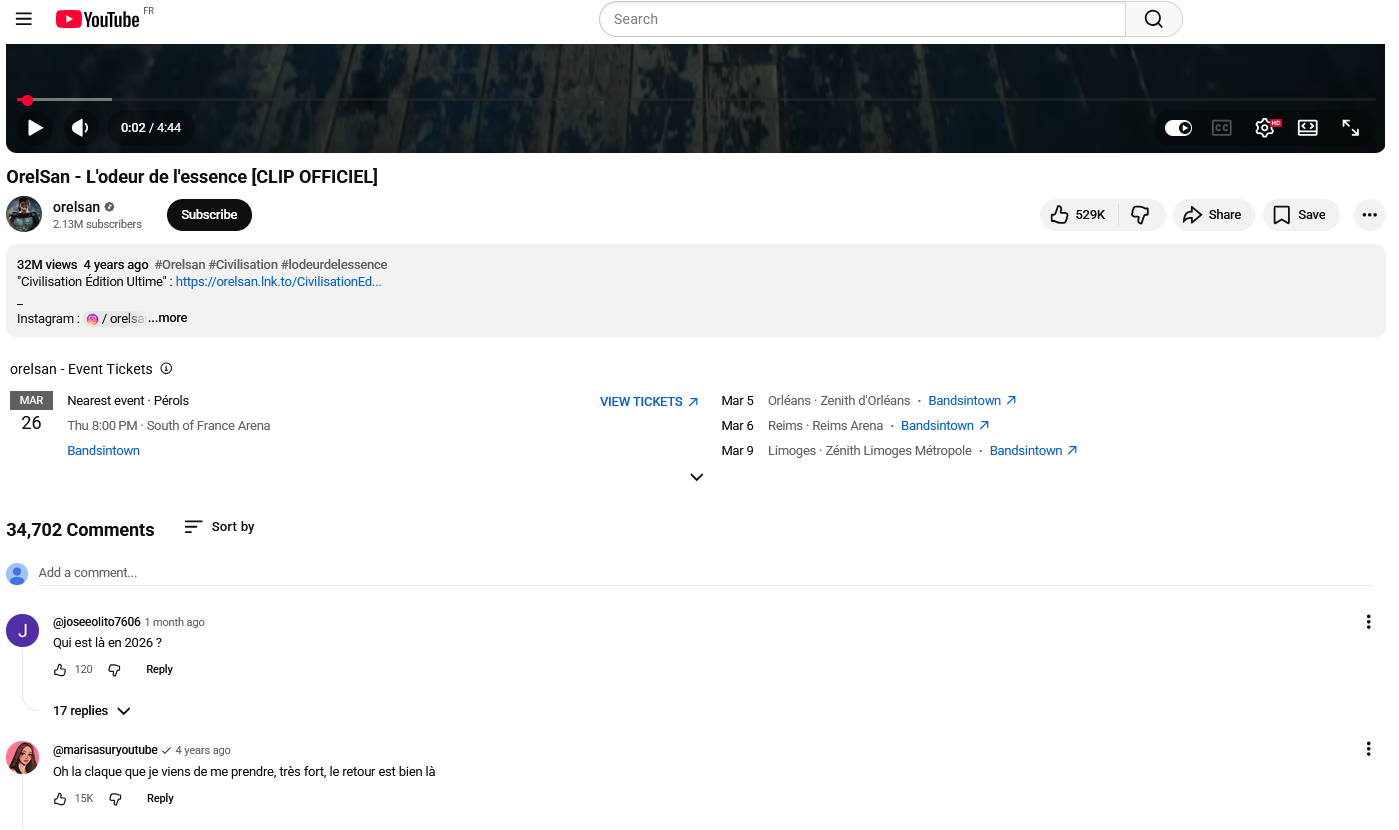This screenshot has height=830, width=1399.
Task: Click the "Reims · Reims Arena" event text
Action: coord(825,426)
